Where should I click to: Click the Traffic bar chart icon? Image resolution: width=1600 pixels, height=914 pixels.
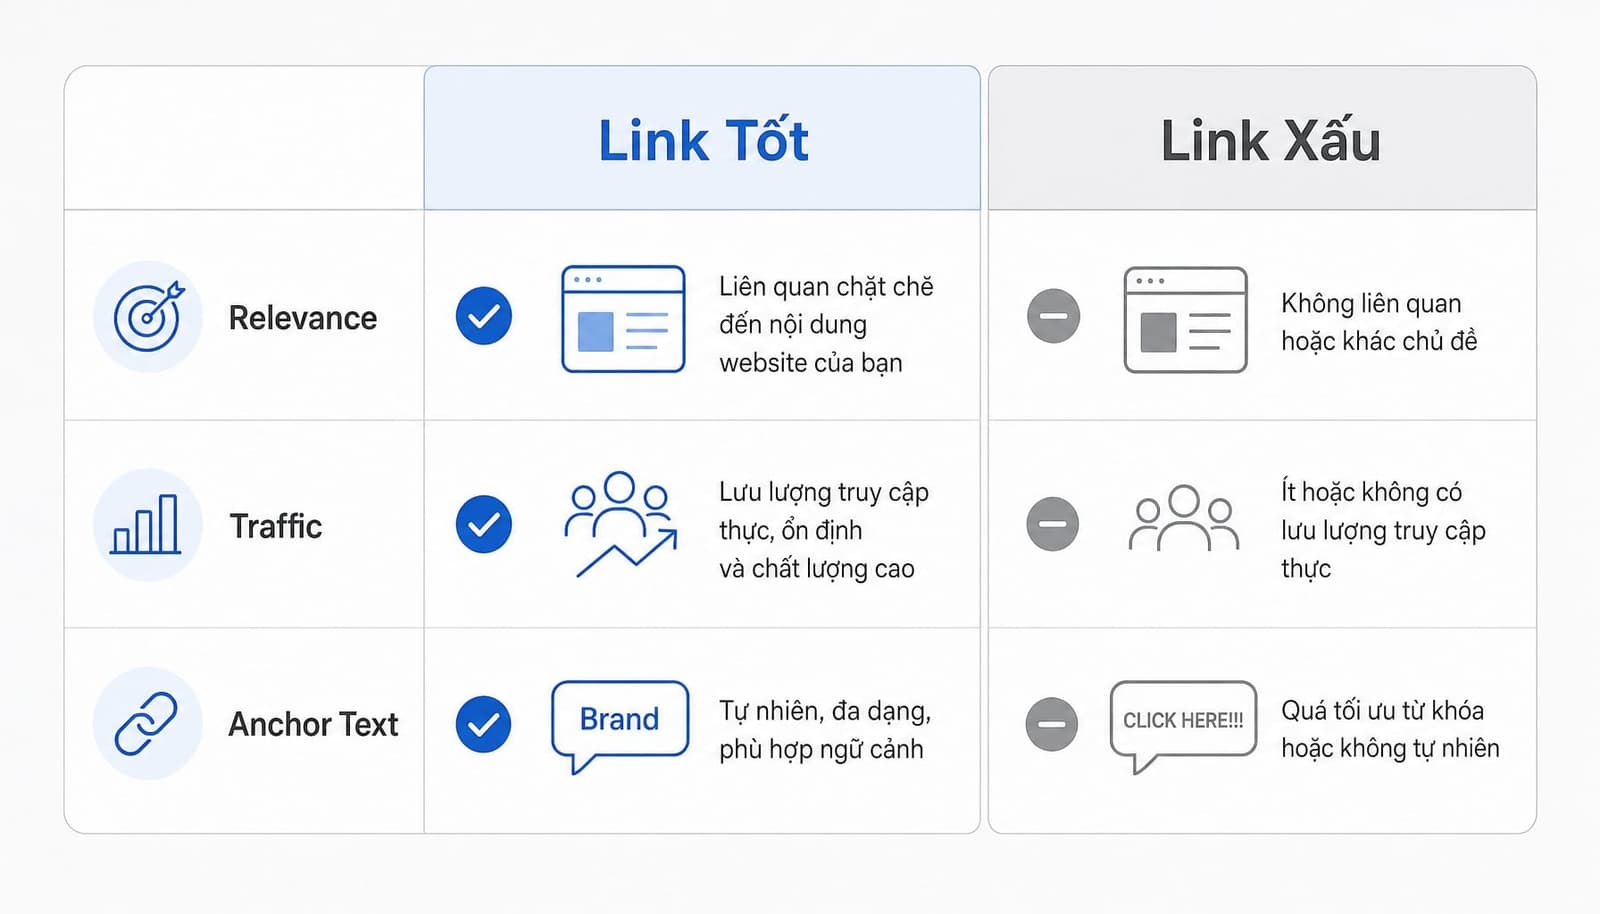tap(148, 524)
